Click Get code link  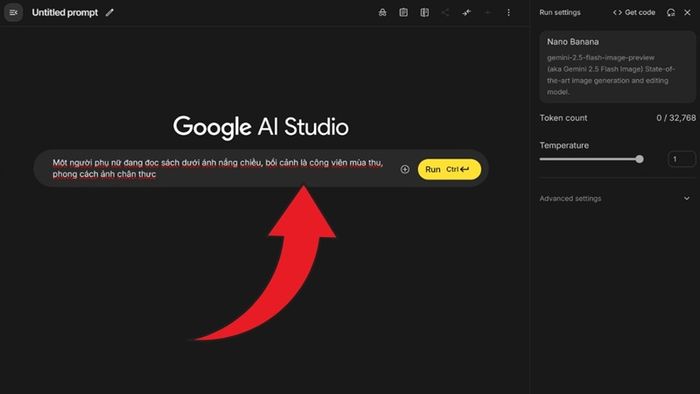point(634,12)
